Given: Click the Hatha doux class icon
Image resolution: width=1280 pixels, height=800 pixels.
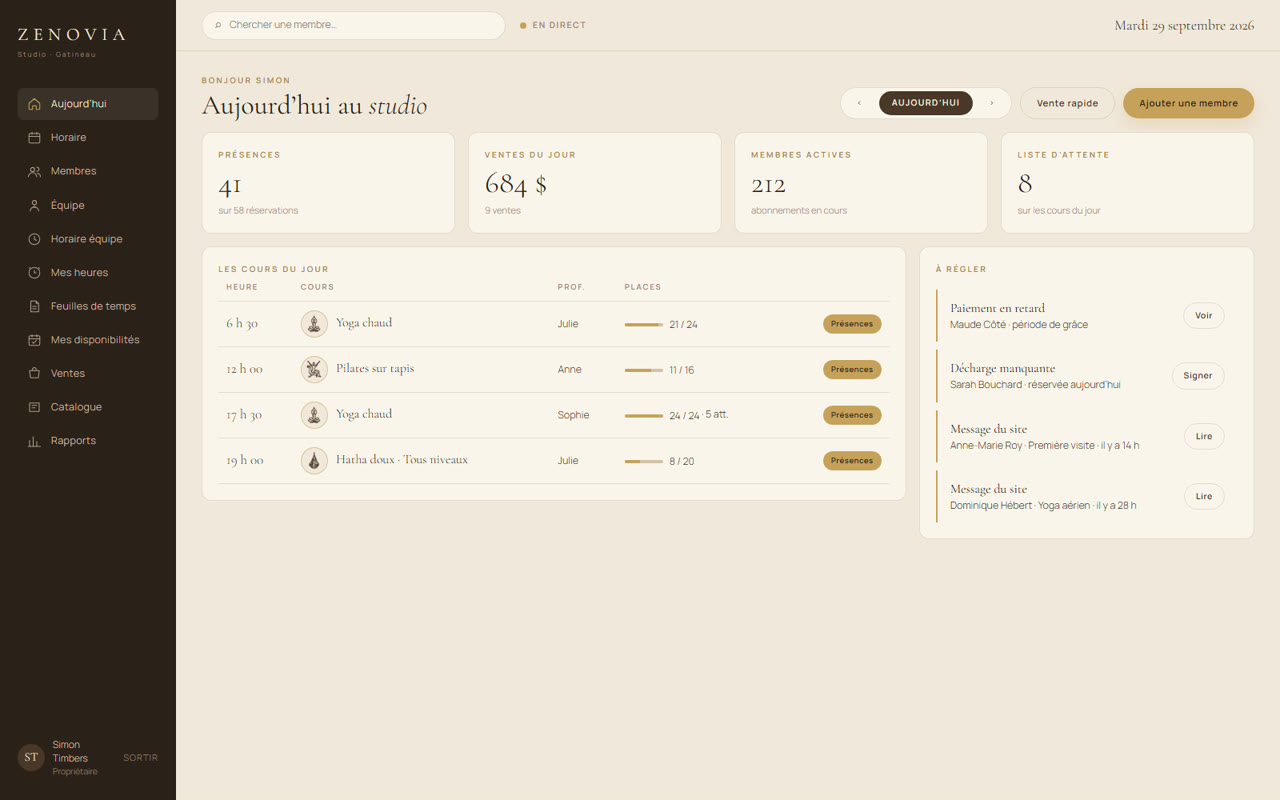Looking at the screenshot, I should point(314,461).
